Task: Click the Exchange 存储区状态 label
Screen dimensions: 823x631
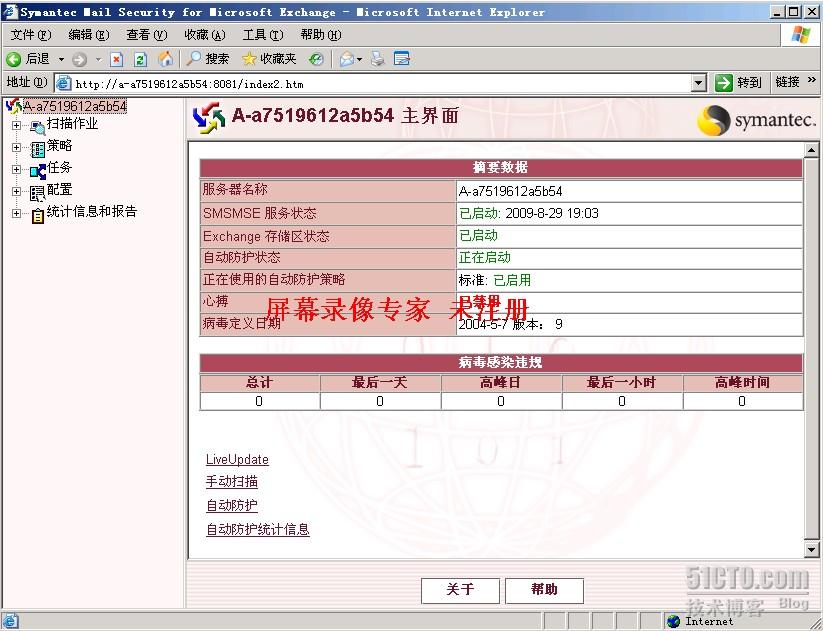Action: tap(266, 236)
